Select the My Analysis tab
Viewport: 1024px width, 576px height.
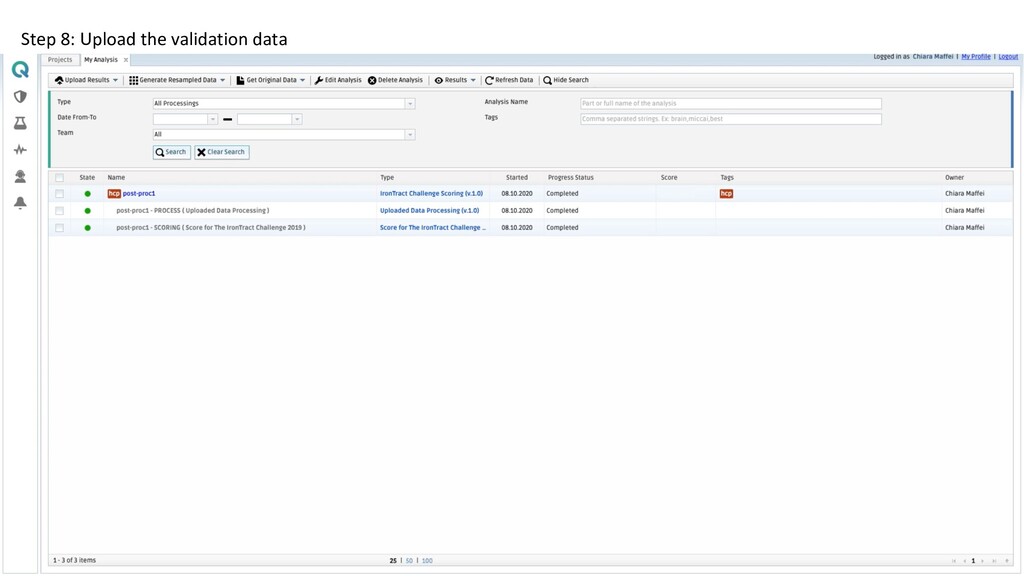pos(101,60)
